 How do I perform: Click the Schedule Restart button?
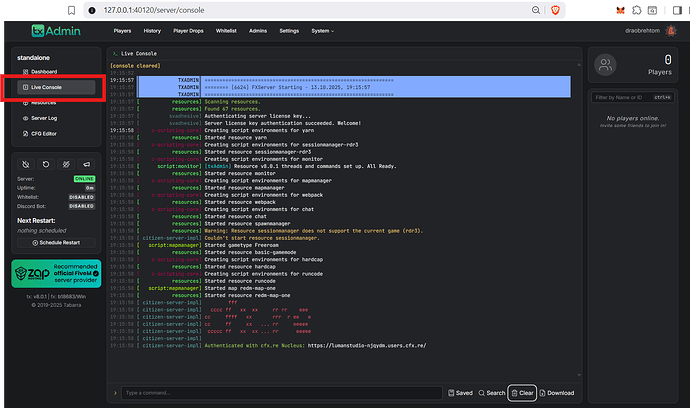[x=57, y=242]
